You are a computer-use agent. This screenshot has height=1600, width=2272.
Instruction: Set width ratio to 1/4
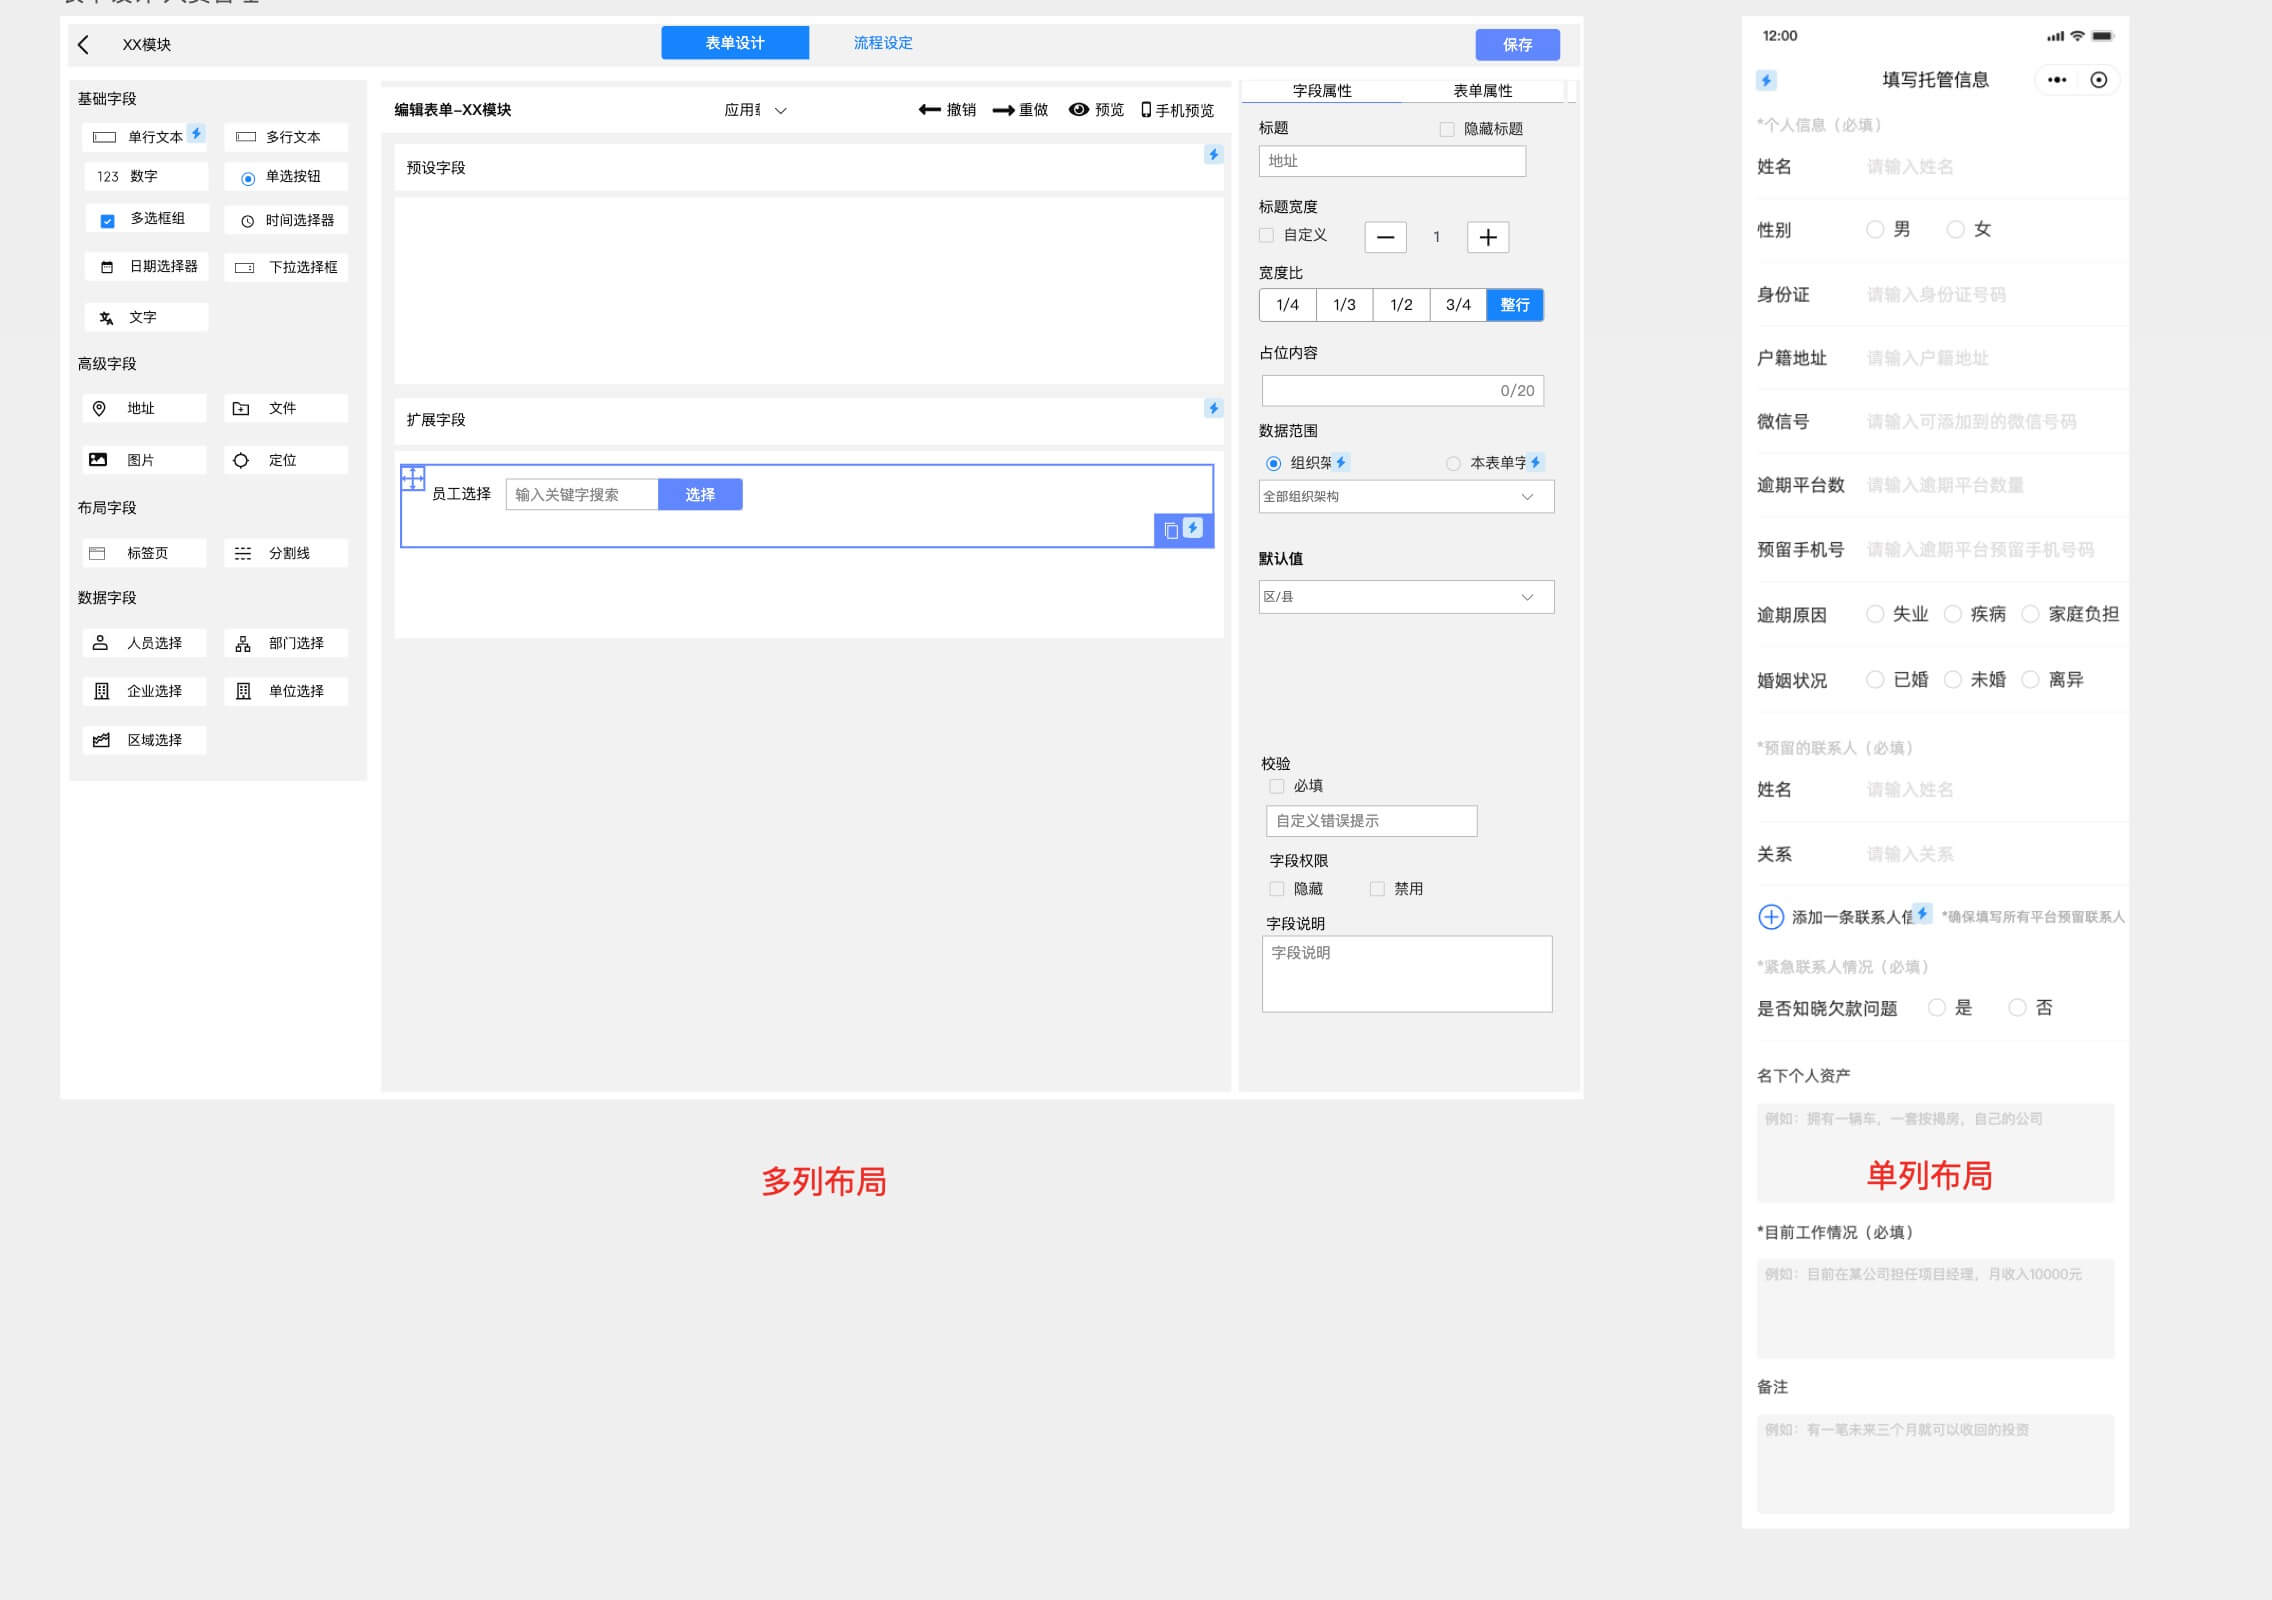[1287, 305]
